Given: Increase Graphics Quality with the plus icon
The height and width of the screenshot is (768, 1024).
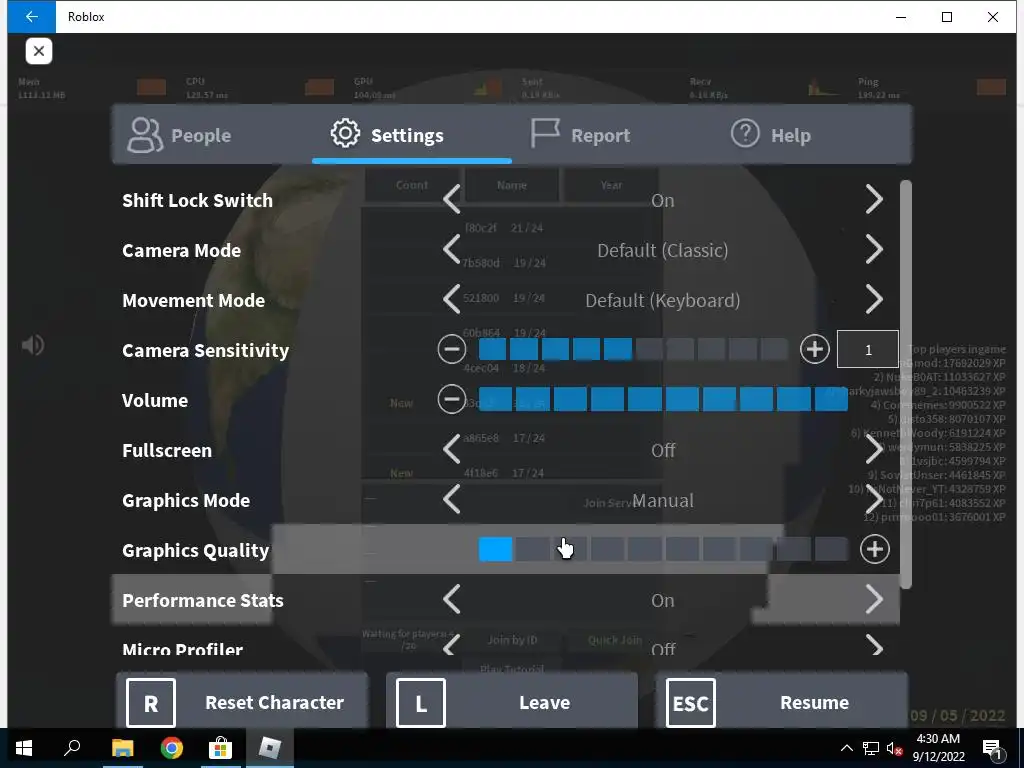Looking at the screenshot, I should point(874,549).
